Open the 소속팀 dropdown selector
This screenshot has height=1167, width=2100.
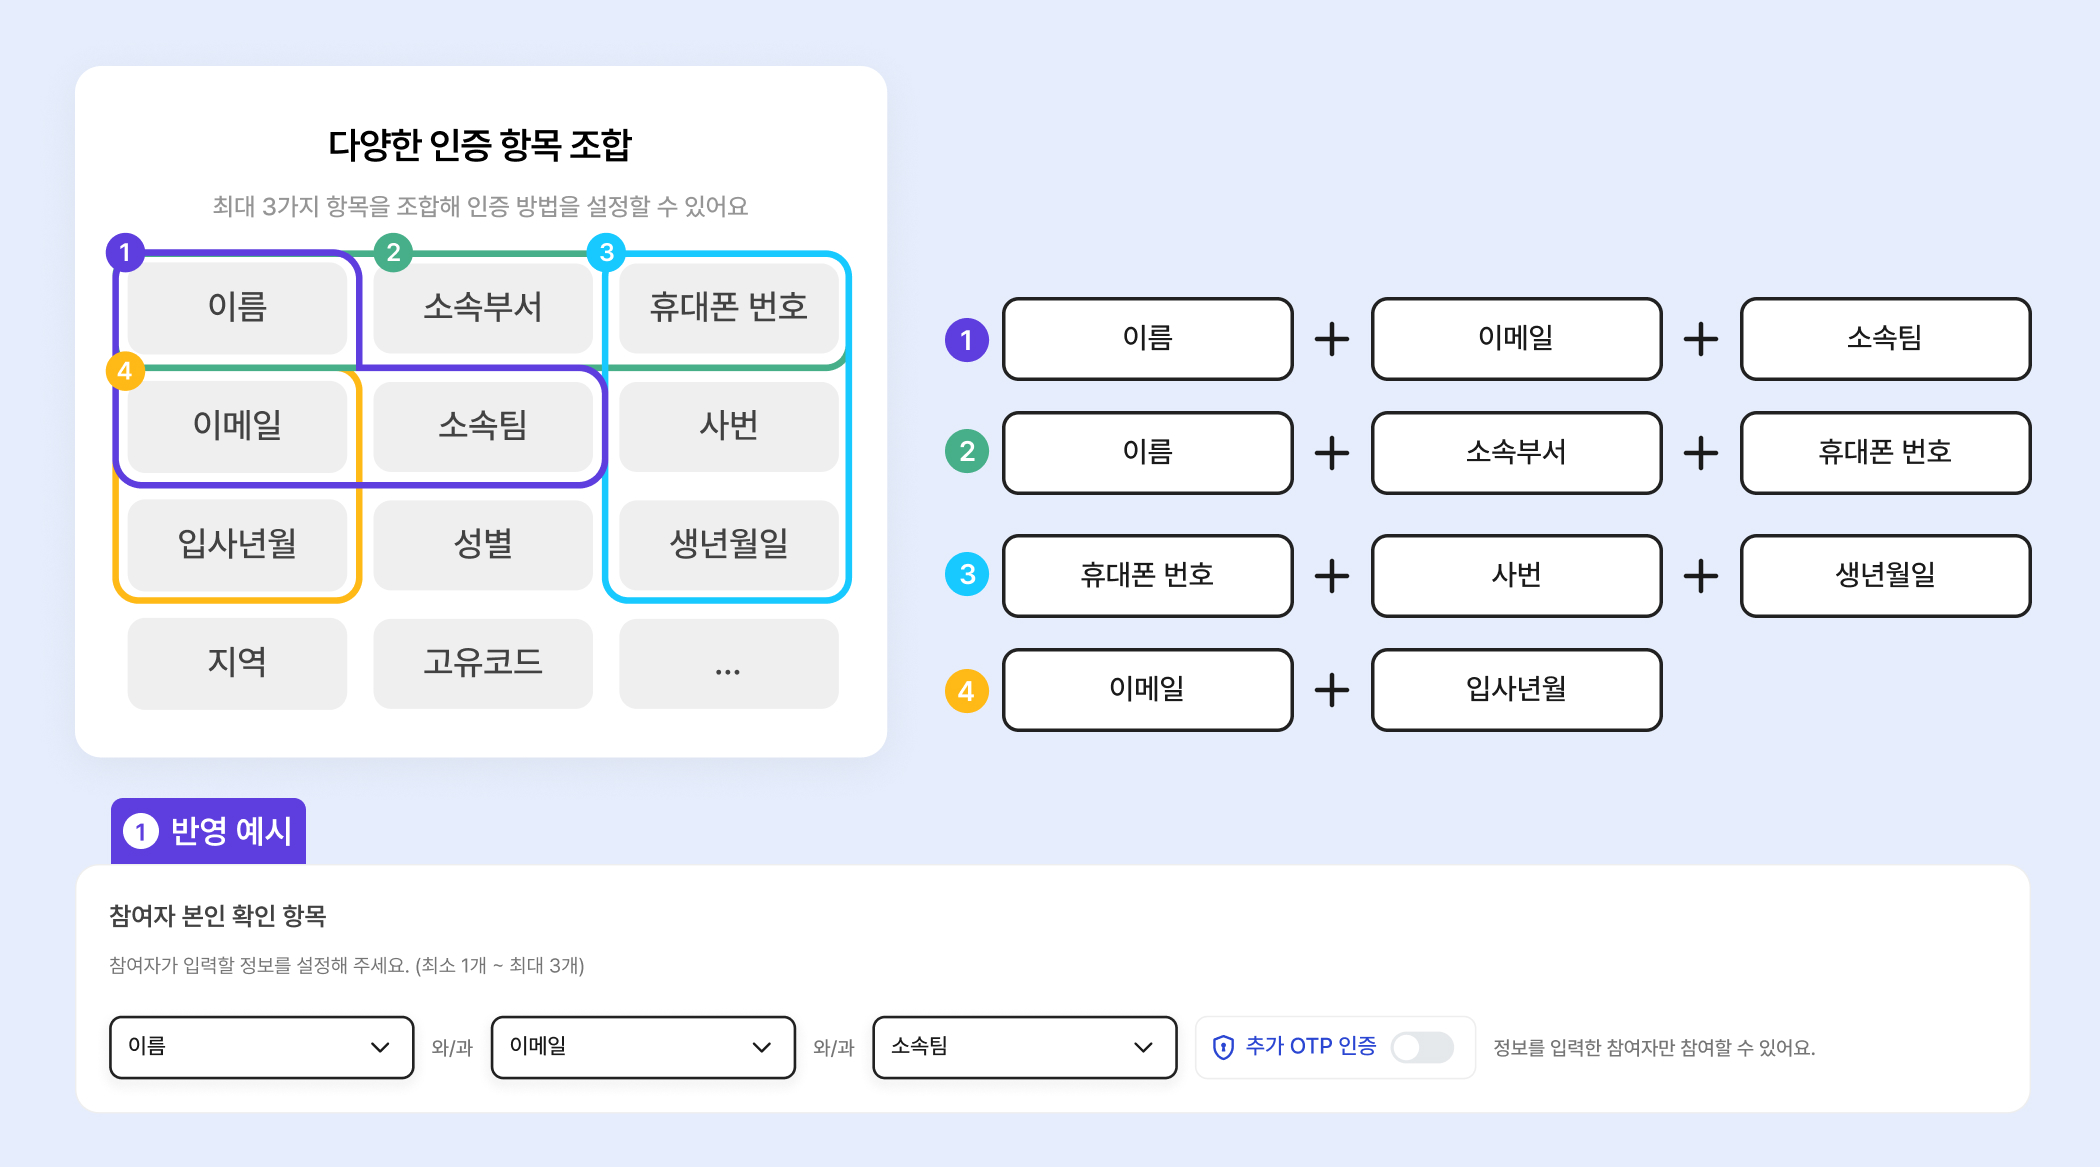pos(1024,1047)
